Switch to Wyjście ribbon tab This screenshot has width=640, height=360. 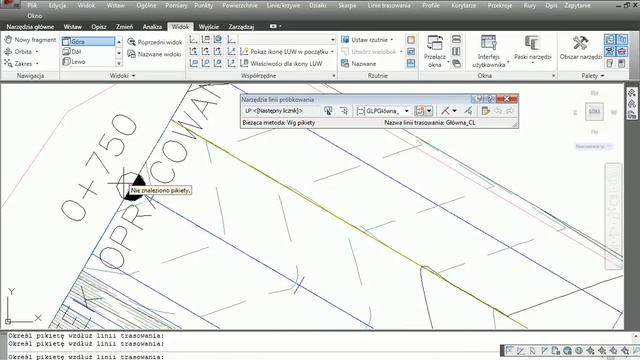point(209,27)
